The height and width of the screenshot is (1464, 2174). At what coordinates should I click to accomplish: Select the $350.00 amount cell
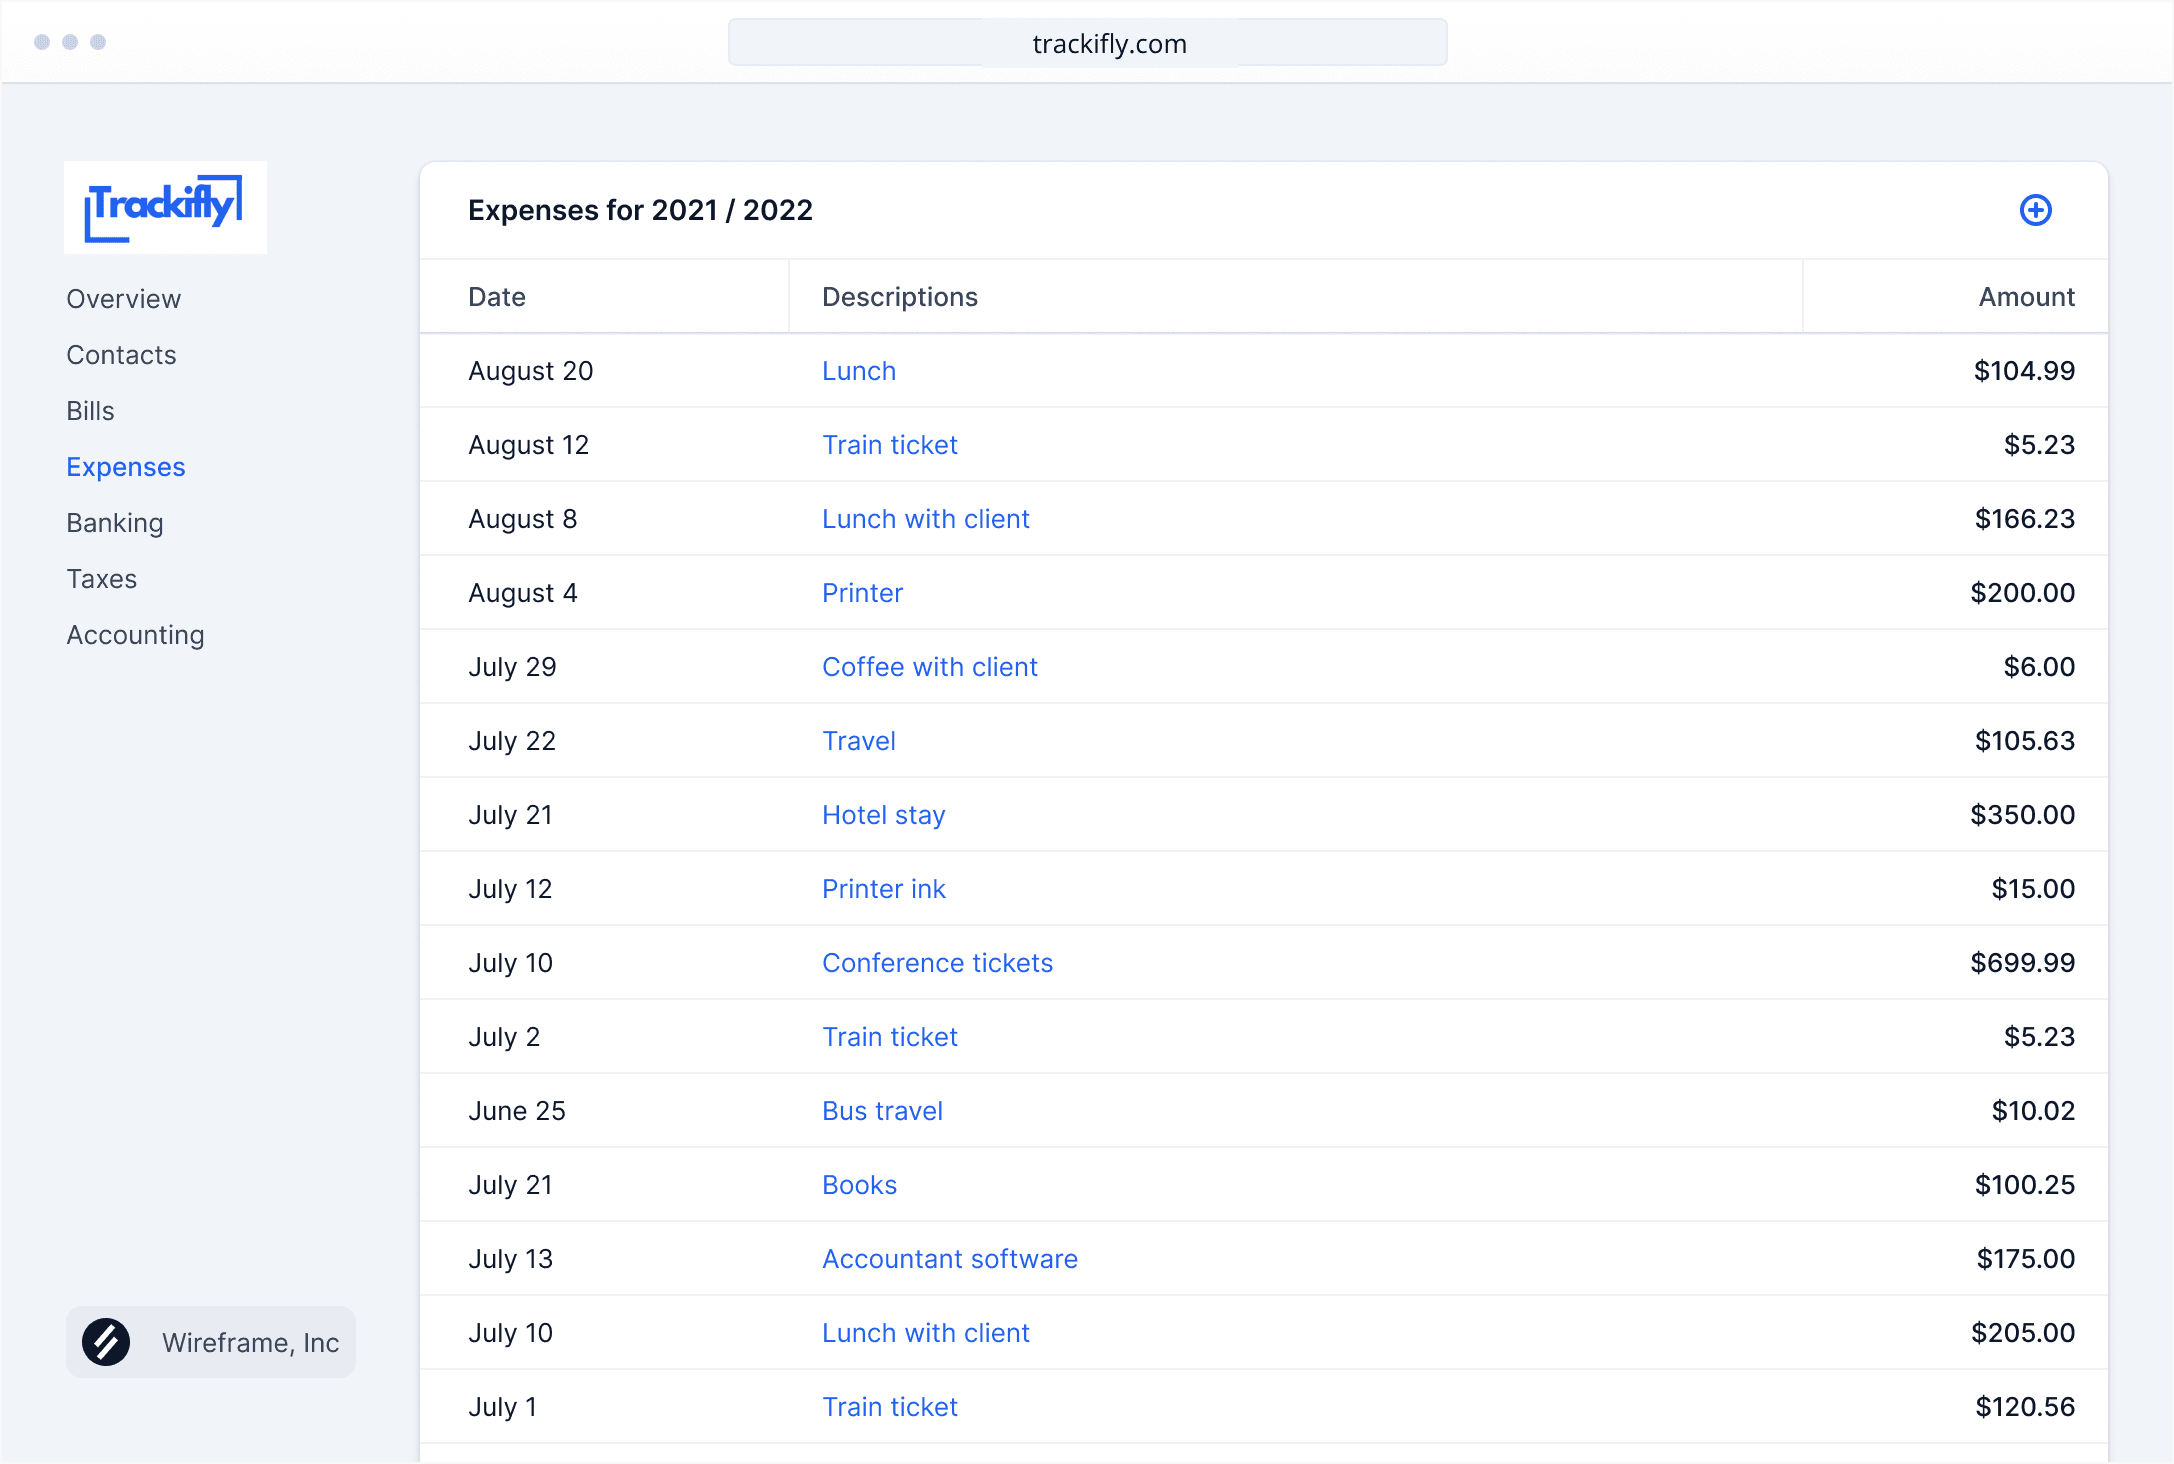click(x=2023, y=815)
